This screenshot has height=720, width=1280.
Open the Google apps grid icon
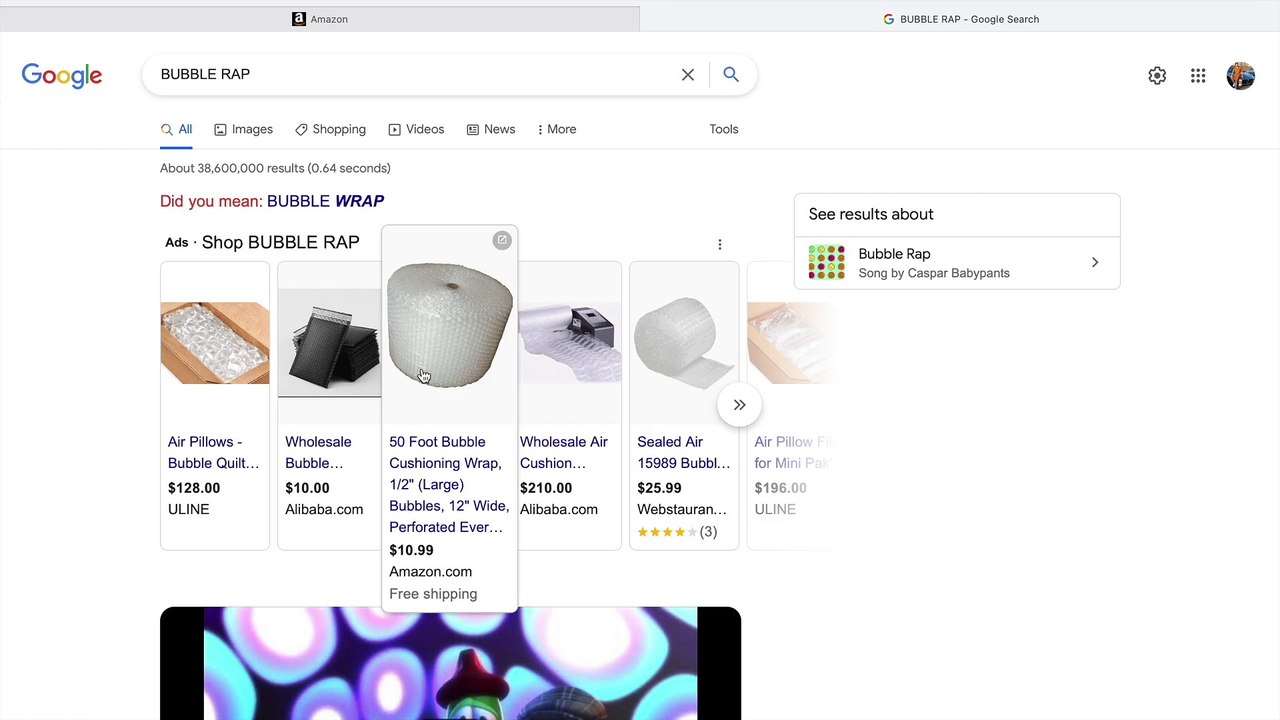coord(1198,76)
